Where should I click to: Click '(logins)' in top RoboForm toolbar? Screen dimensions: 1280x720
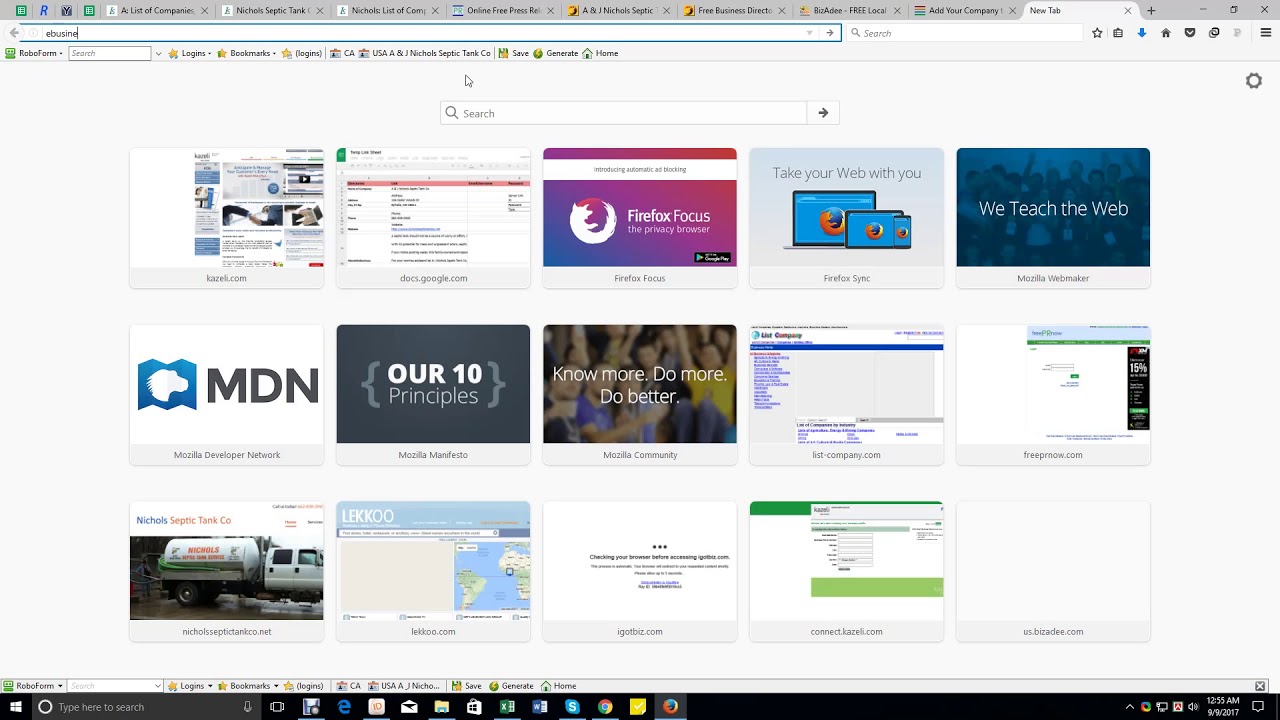[302, 53]
